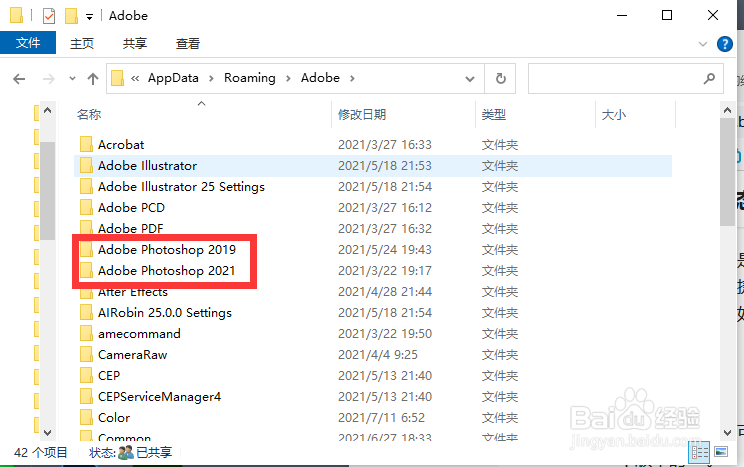Click the Adobe Photoshop 2019 folder name
Viewport: 744px width, 467px height.
click(167, 250)
